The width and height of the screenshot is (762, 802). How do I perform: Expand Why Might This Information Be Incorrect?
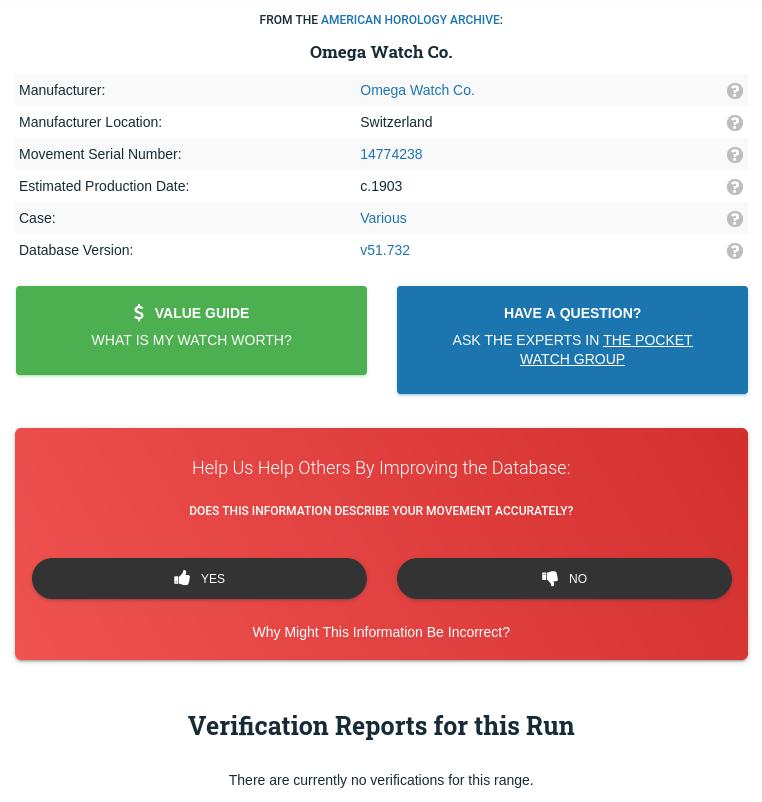(381, 632)
